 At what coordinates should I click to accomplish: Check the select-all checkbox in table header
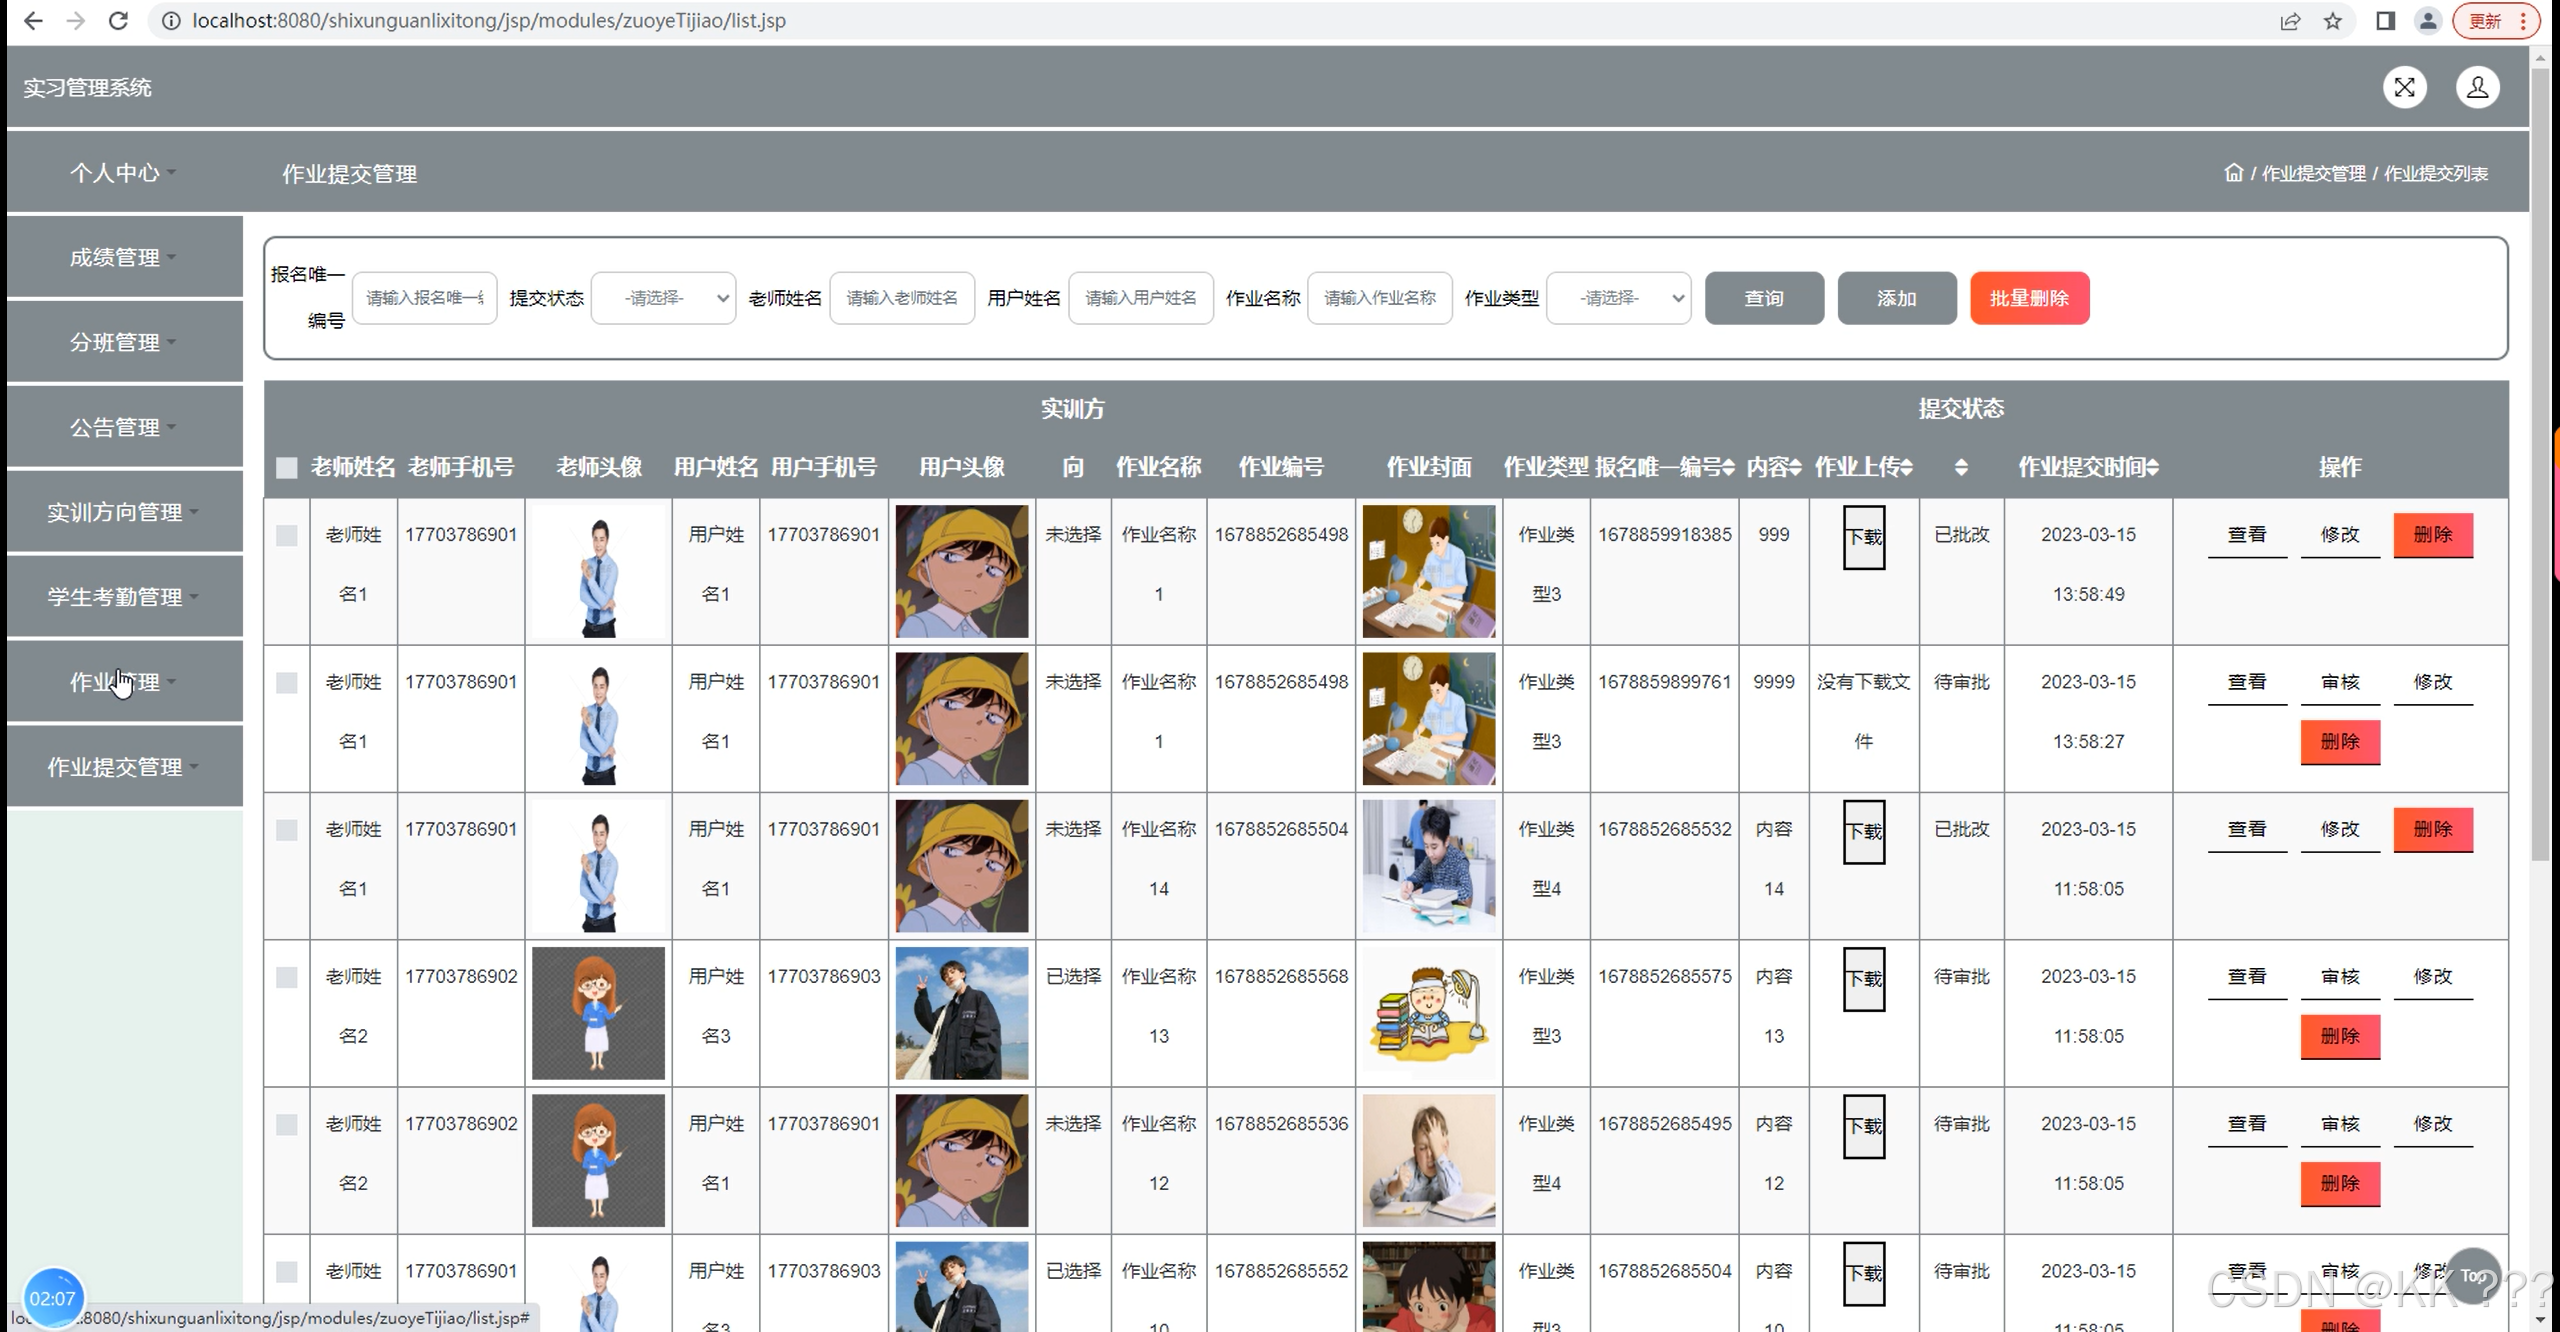286,466
